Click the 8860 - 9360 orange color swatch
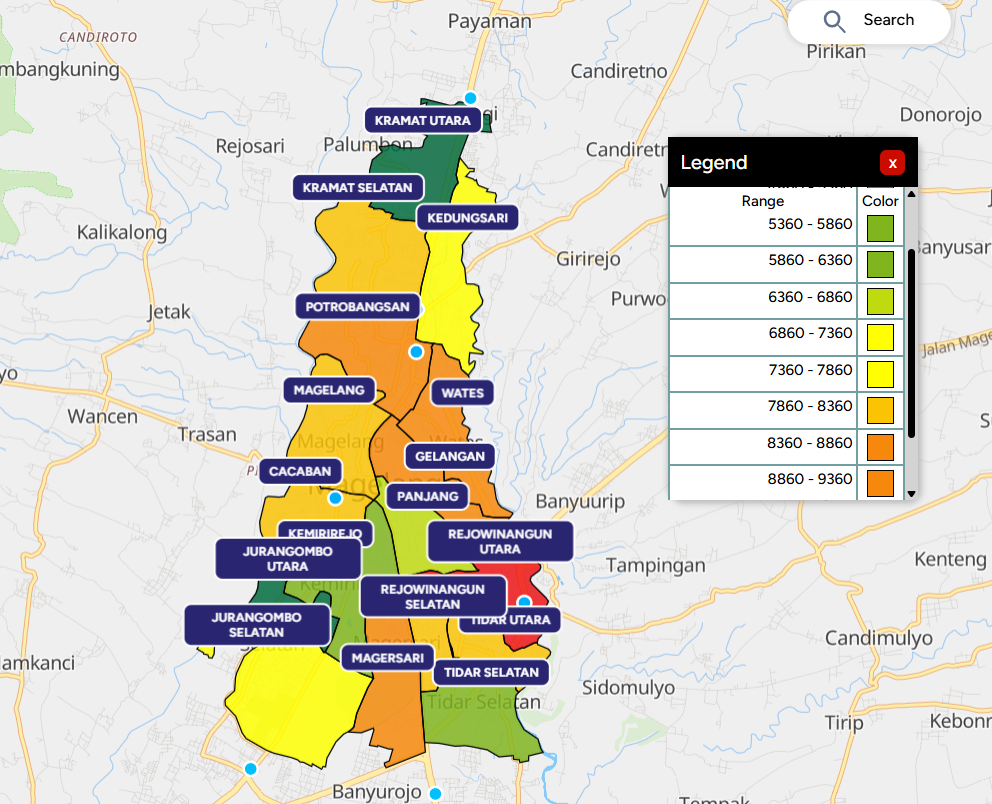Image resolution: width=992 pixels, height=804 pixels. click(880, 483)
